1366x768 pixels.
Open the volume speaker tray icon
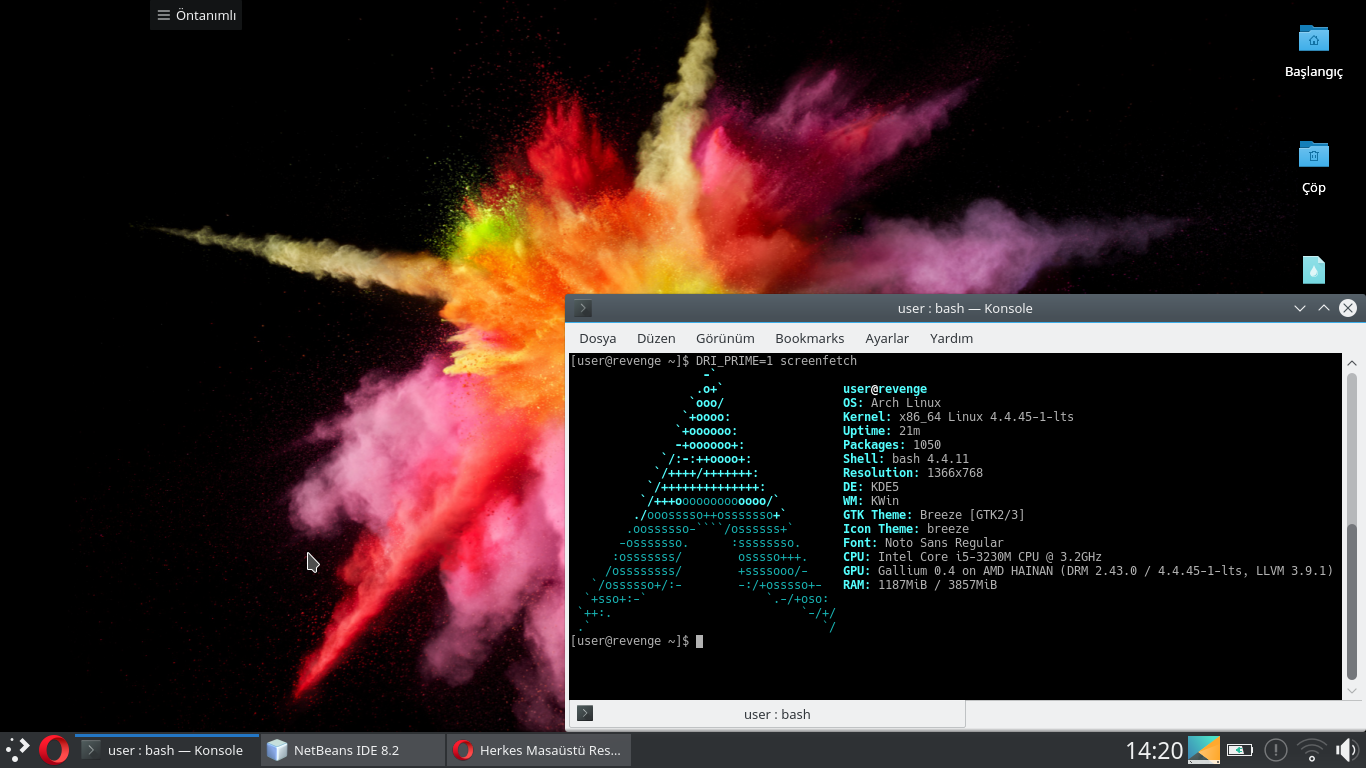(1346, 750)
